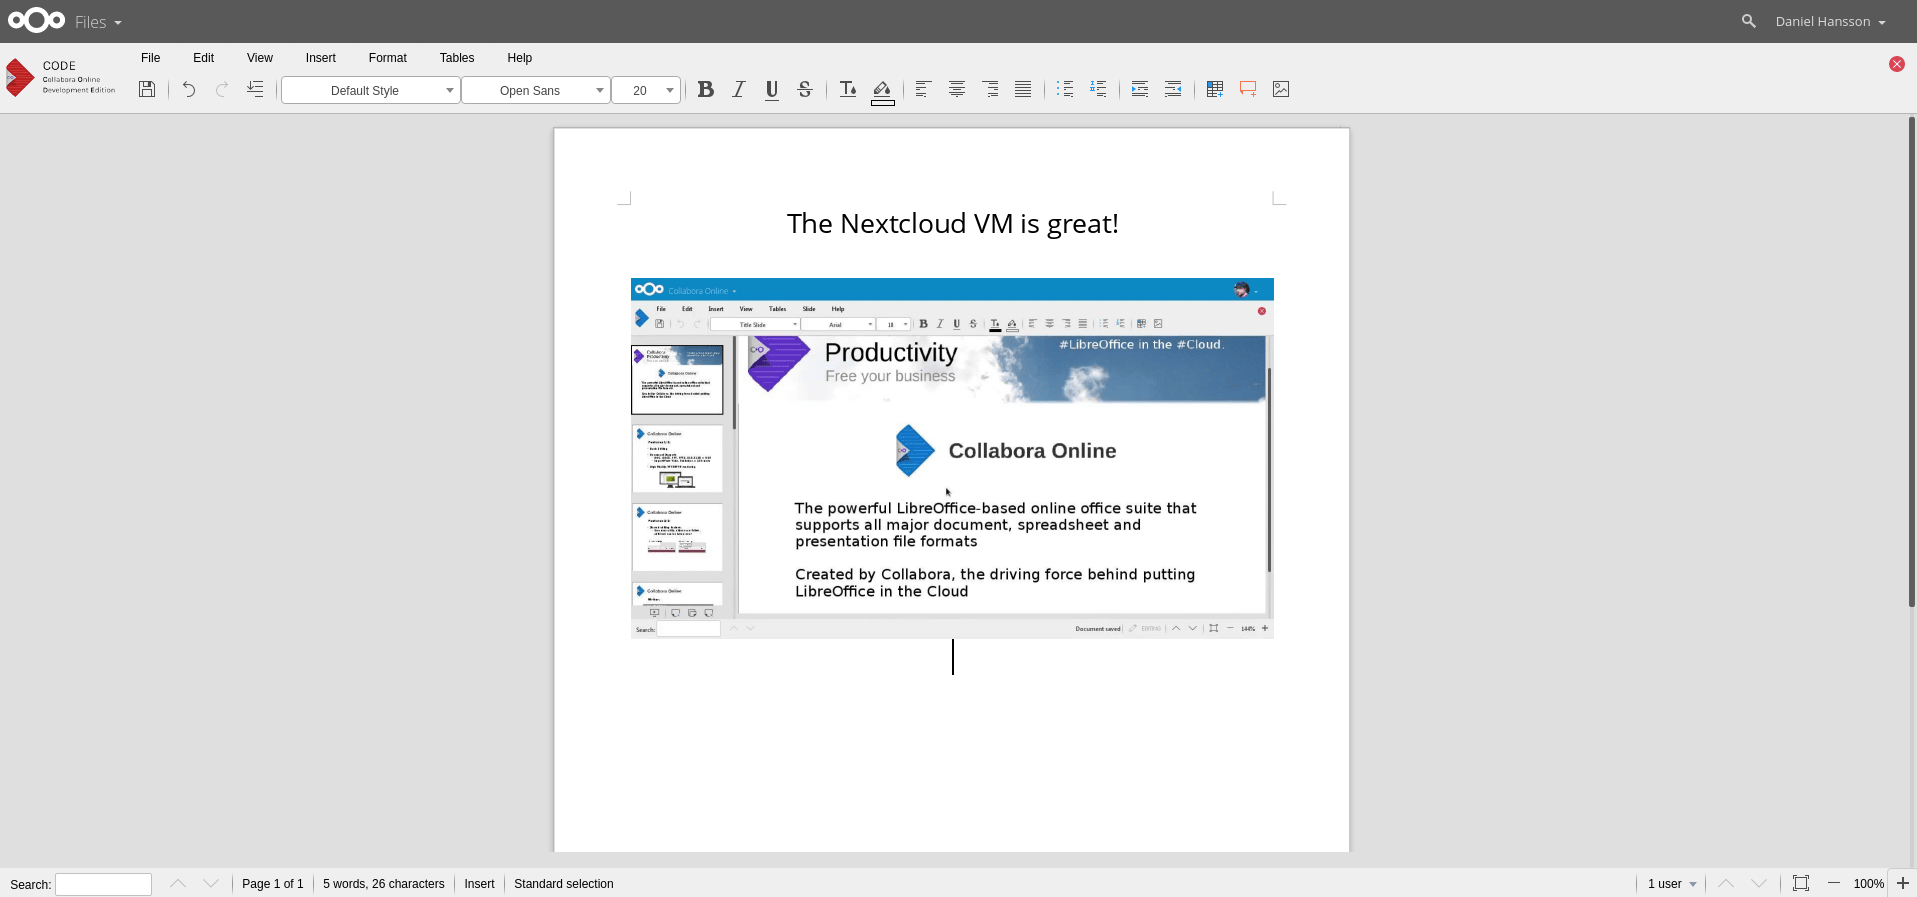Image resolution: width=1917 pixels, height=897 pixels.
Task: Decrease paragraph indent
Action: 1173,89
